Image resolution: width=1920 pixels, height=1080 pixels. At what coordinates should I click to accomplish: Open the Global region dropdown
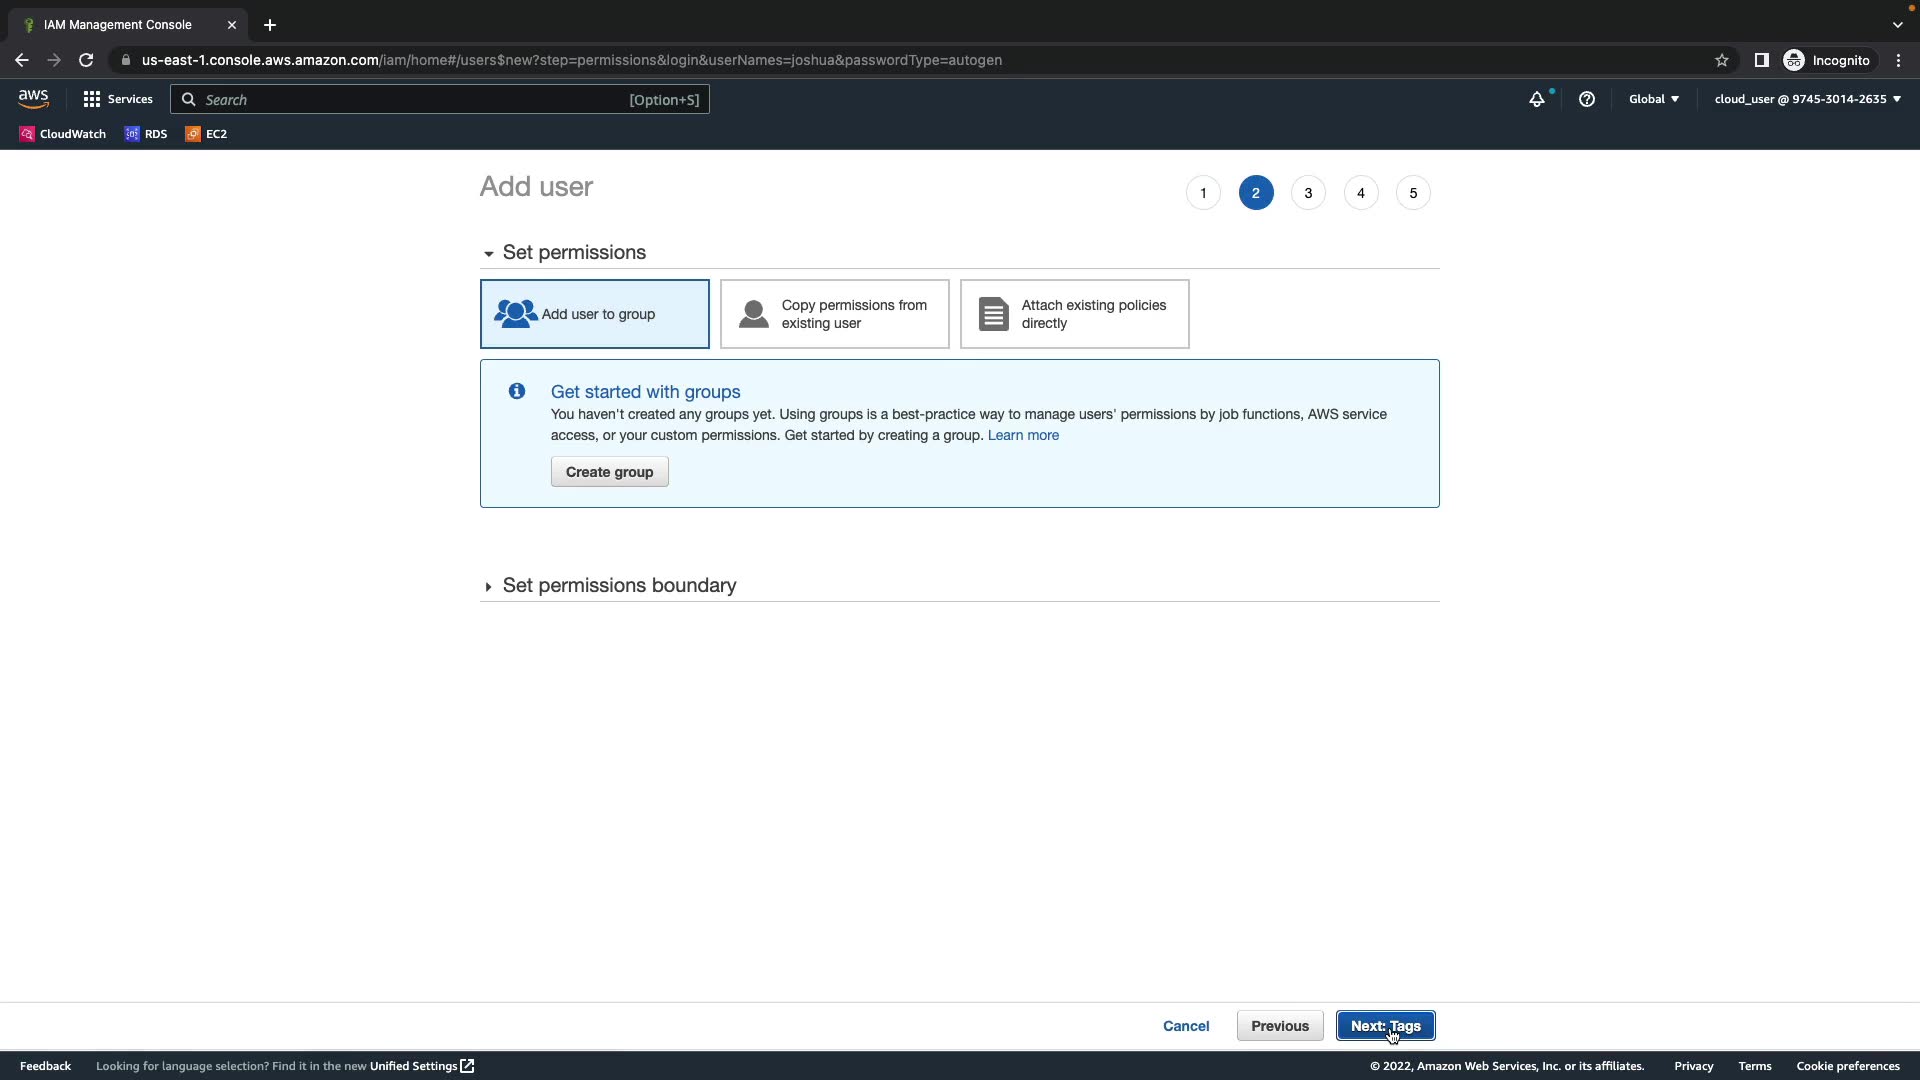click(1653, 99)
